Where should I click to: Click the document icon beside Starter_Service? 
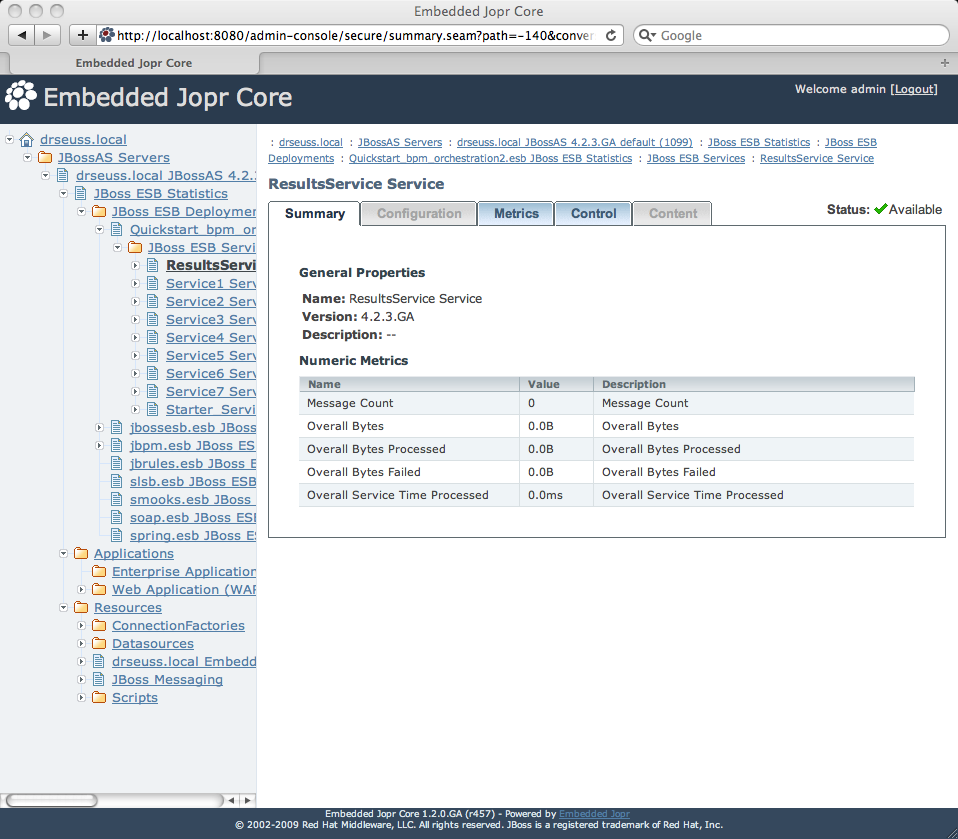[x=153, y=409]
